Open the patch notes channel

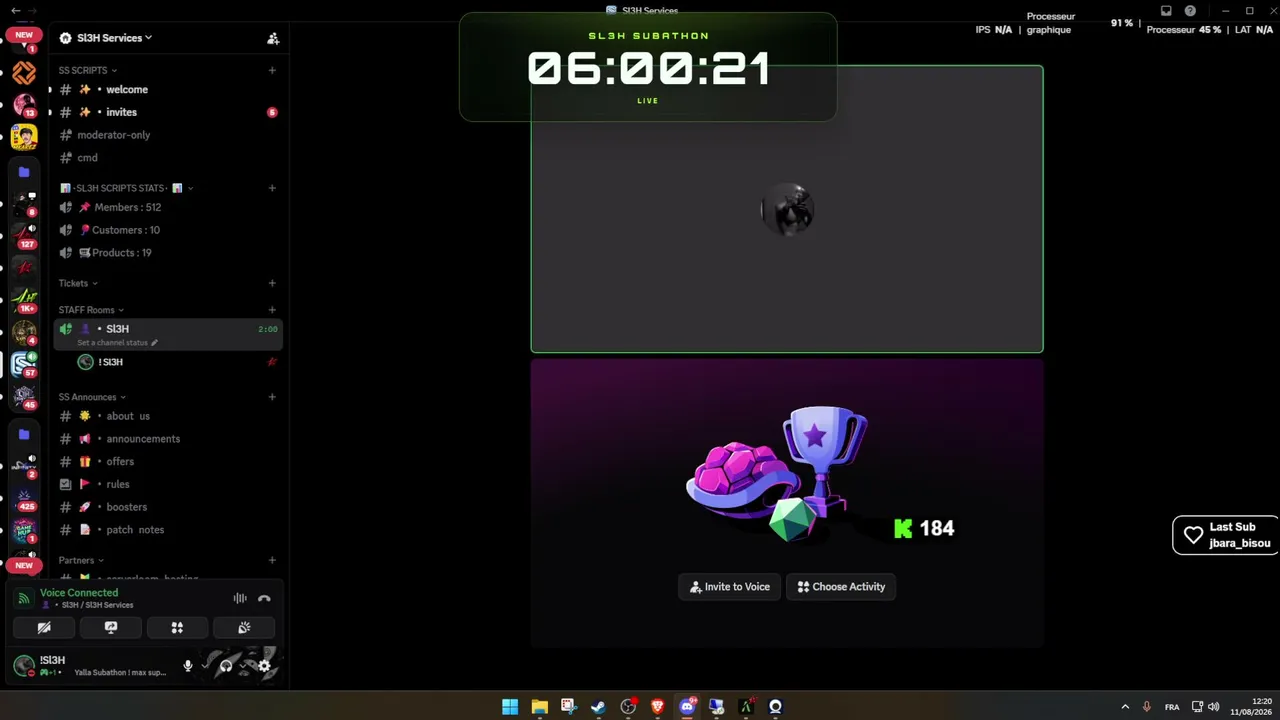[x=168, y=530]
